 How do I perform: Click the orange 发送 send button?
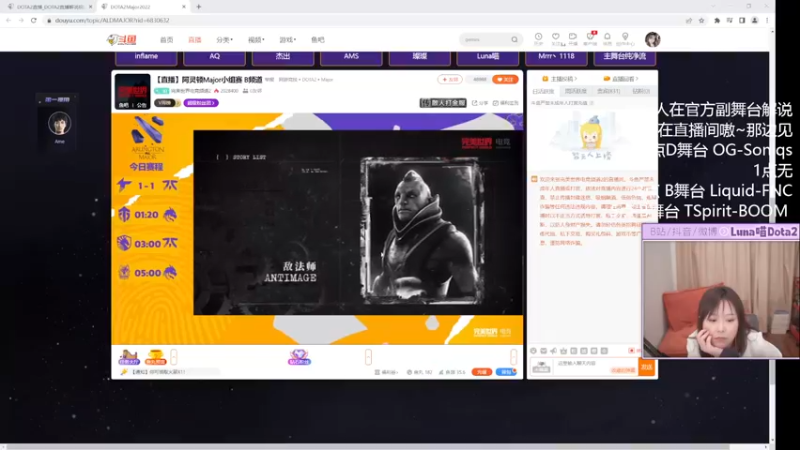tap(646, 367)
